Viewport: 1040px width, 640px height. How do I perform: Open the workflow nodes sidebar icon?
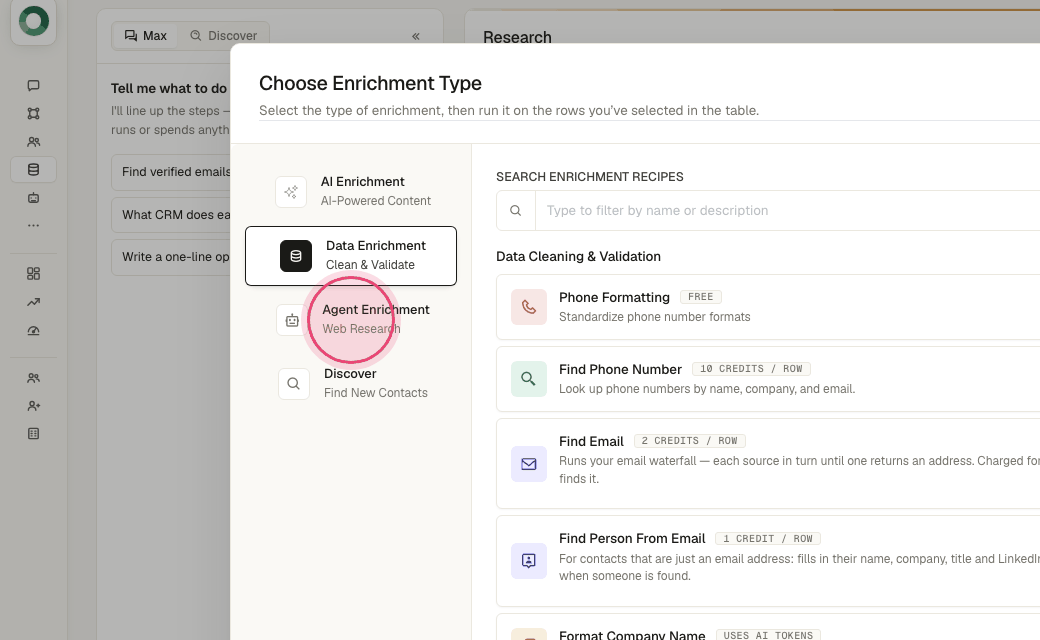click(x=33, y=113)
